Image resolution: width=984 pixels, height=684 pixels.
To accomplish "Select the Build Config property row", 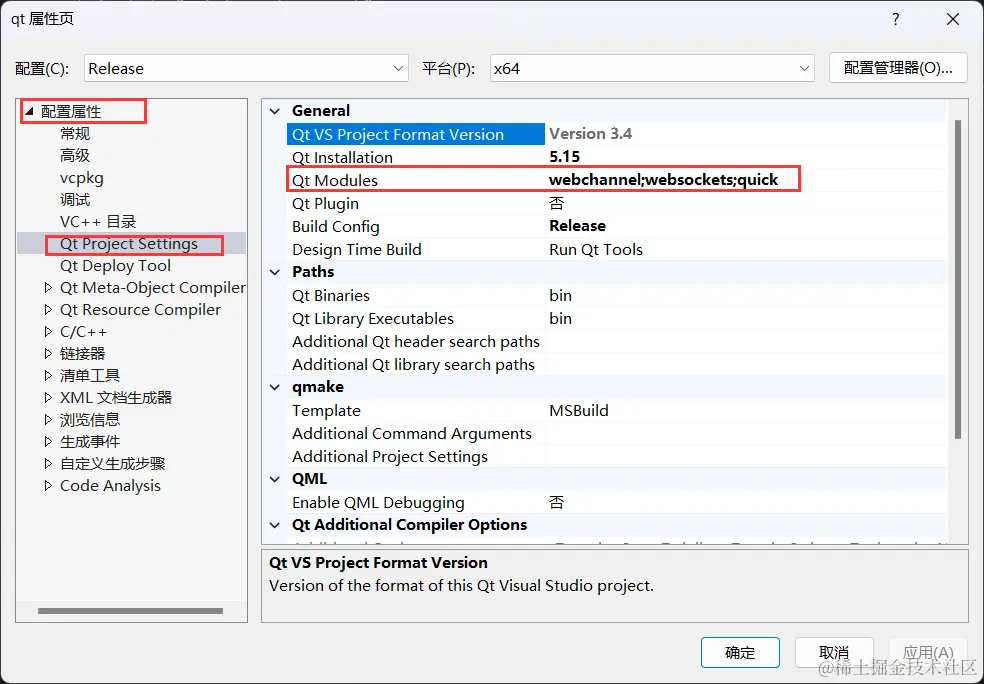I will [x=616, y=226].
